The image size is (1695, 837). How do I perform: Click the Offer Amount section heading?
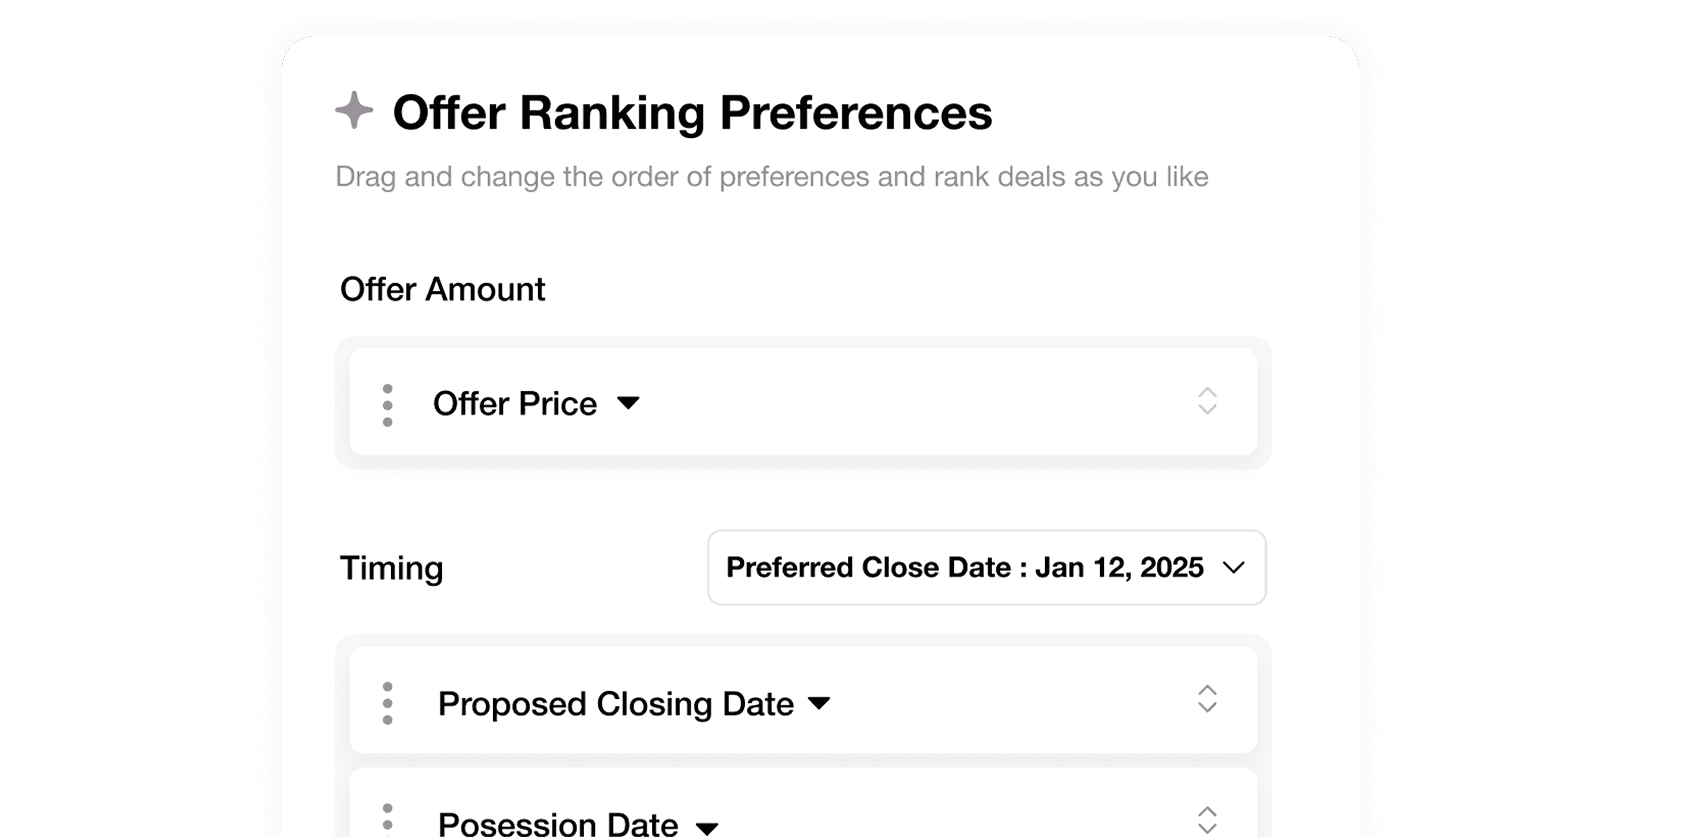click(x=442, y=289)
